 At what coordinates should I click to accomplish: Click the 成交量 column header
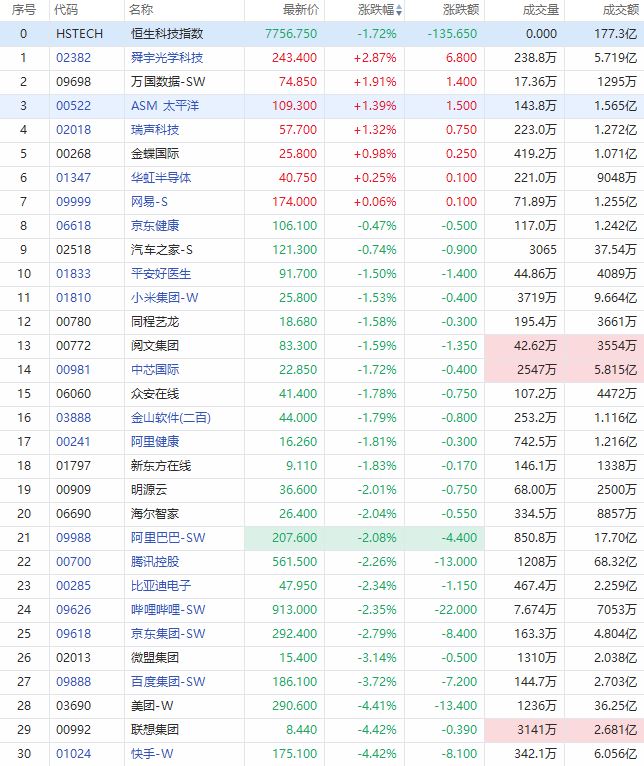540,10
